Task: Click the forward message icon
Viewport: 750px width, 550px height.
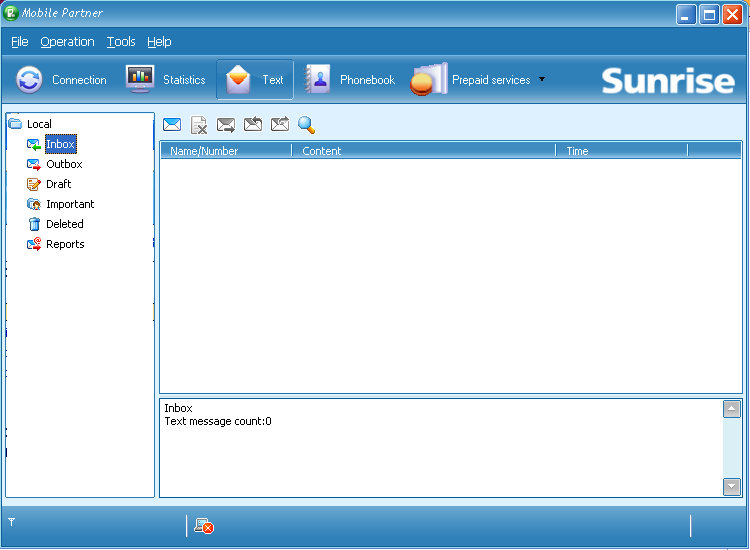Action: pyautogui.click(x=226, y=125)
